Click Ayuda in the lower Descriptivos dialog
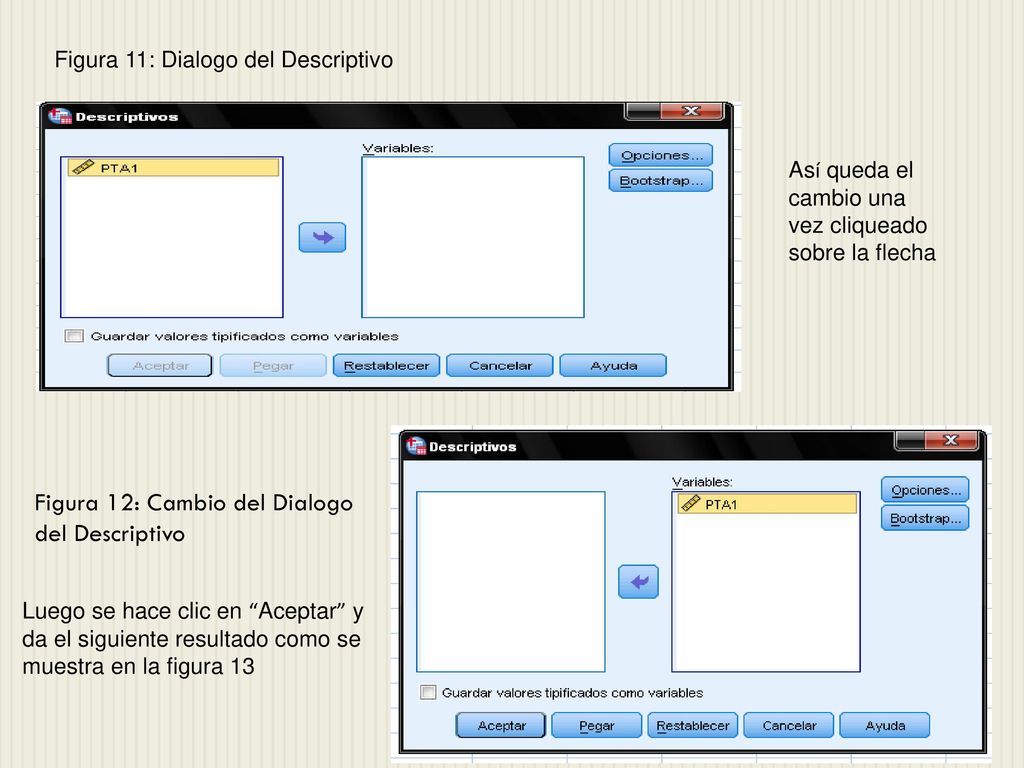The height and width of the screenshot is (768, 1024). tap(884, 726)
